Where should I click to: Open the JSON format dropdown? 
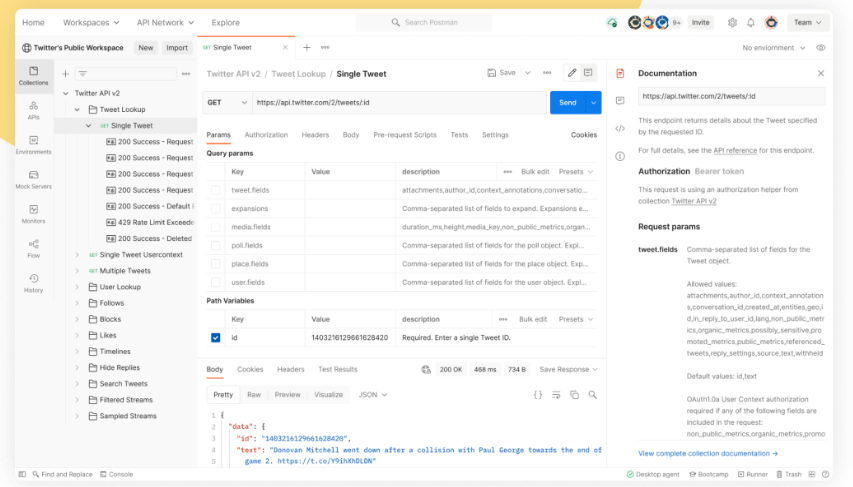[x=373, y=395]
